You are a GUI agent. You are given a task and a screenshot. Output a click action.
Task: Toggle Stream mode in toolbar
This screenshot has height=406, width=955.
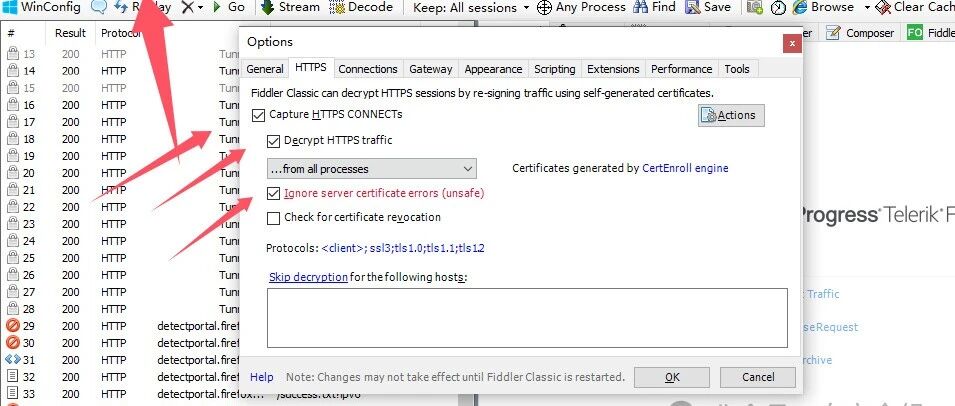point(291,7)
